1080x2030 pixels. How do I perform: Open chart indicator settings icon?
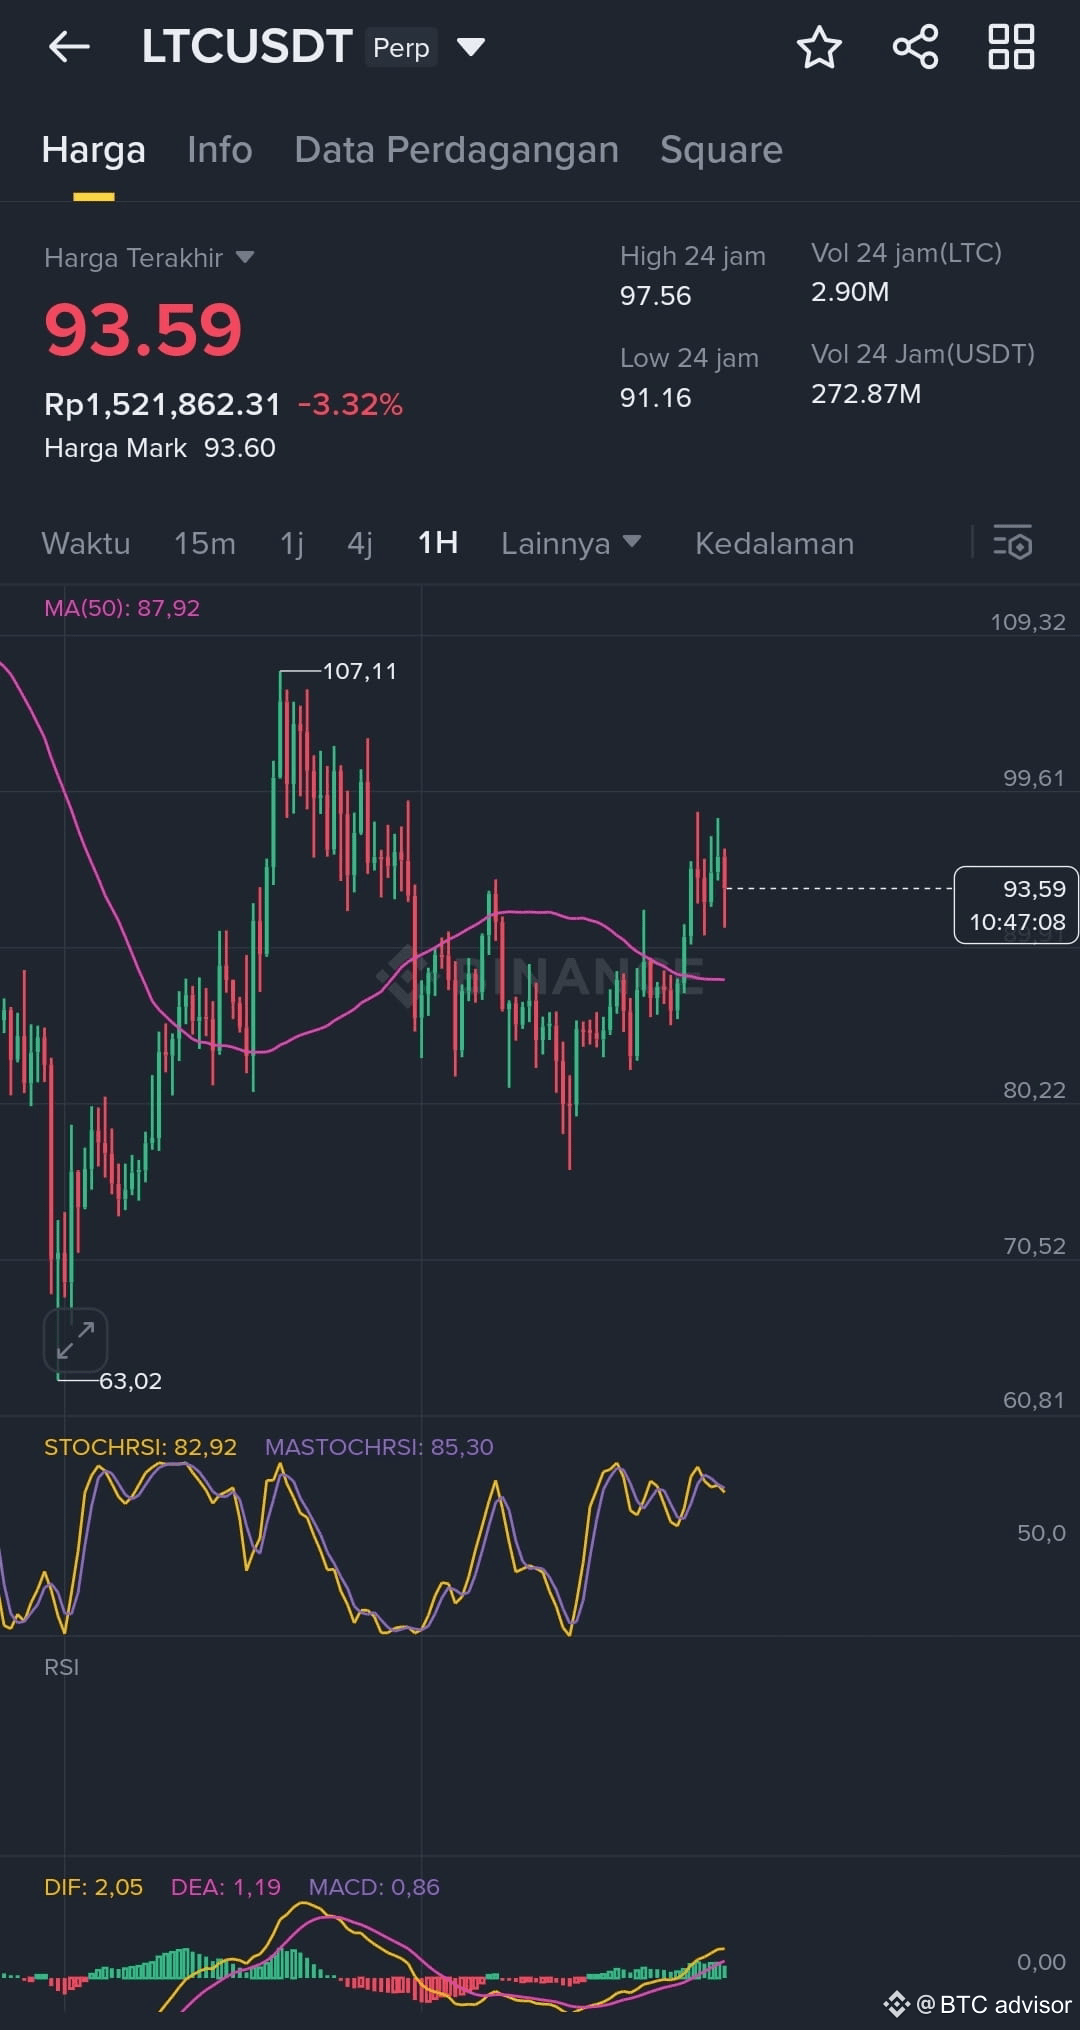coord(1012,543)
